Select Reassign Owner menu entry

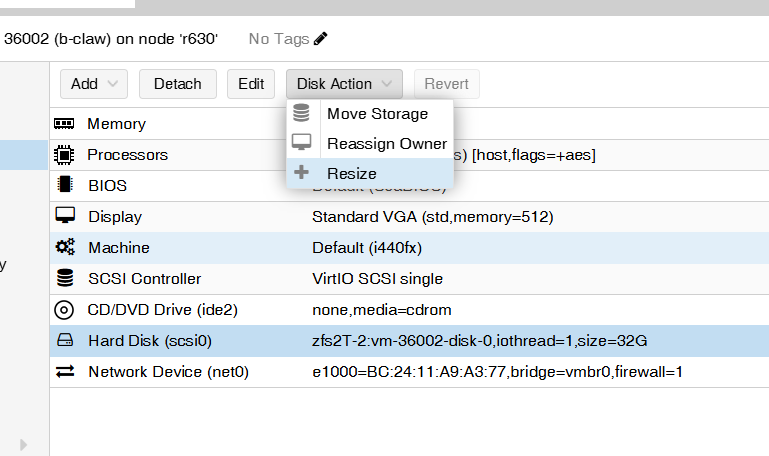(386, 144)
